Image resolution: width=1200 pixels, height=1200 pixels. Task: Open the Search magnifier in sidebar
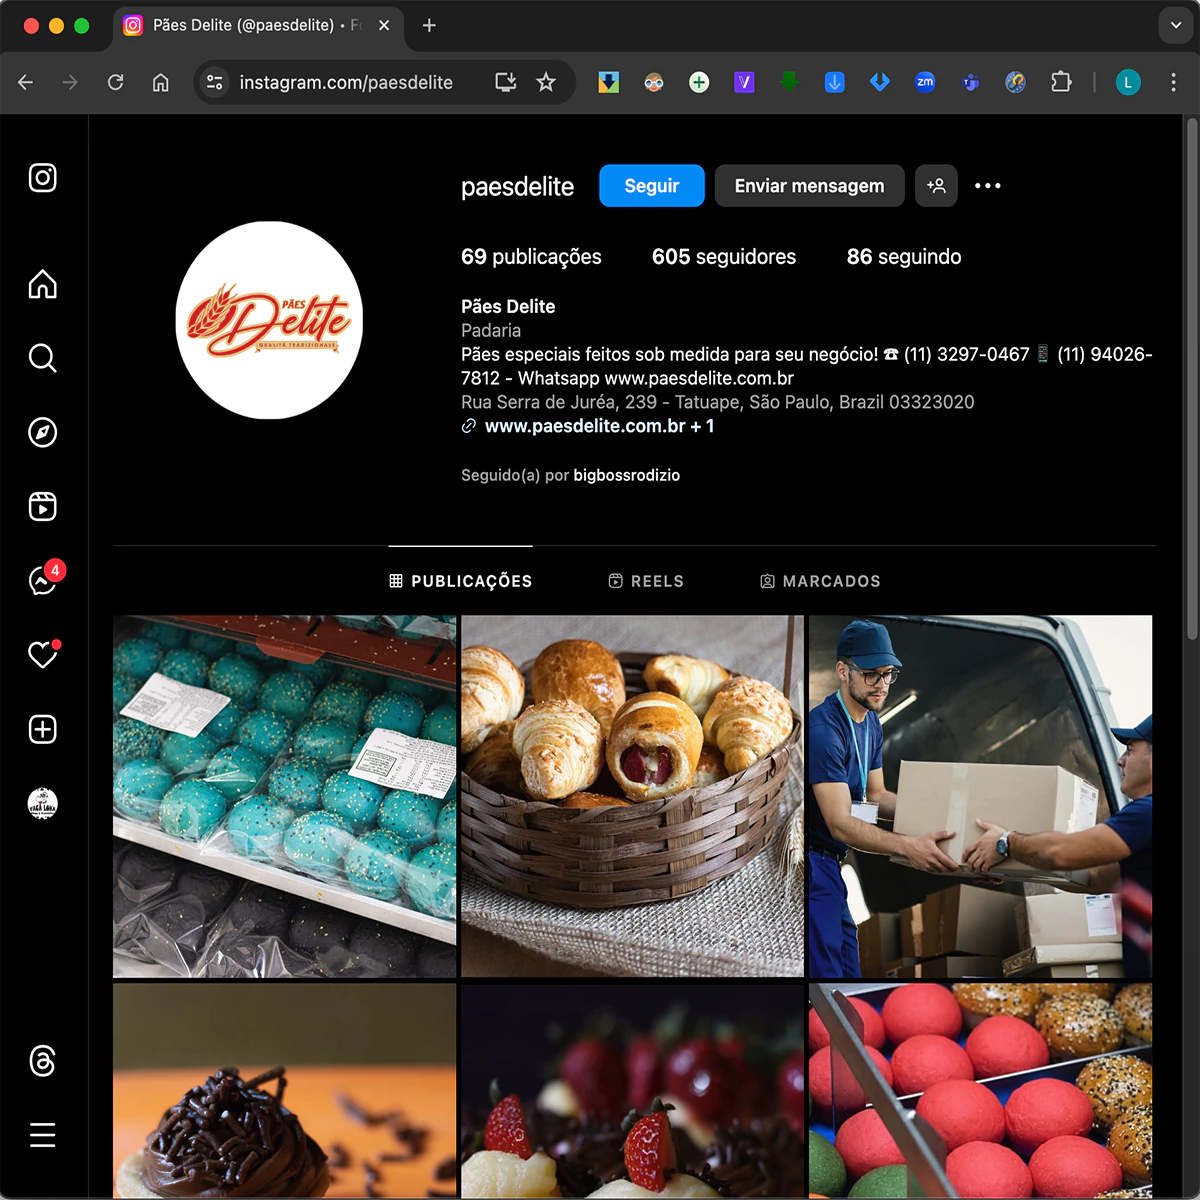pos(42,358)
